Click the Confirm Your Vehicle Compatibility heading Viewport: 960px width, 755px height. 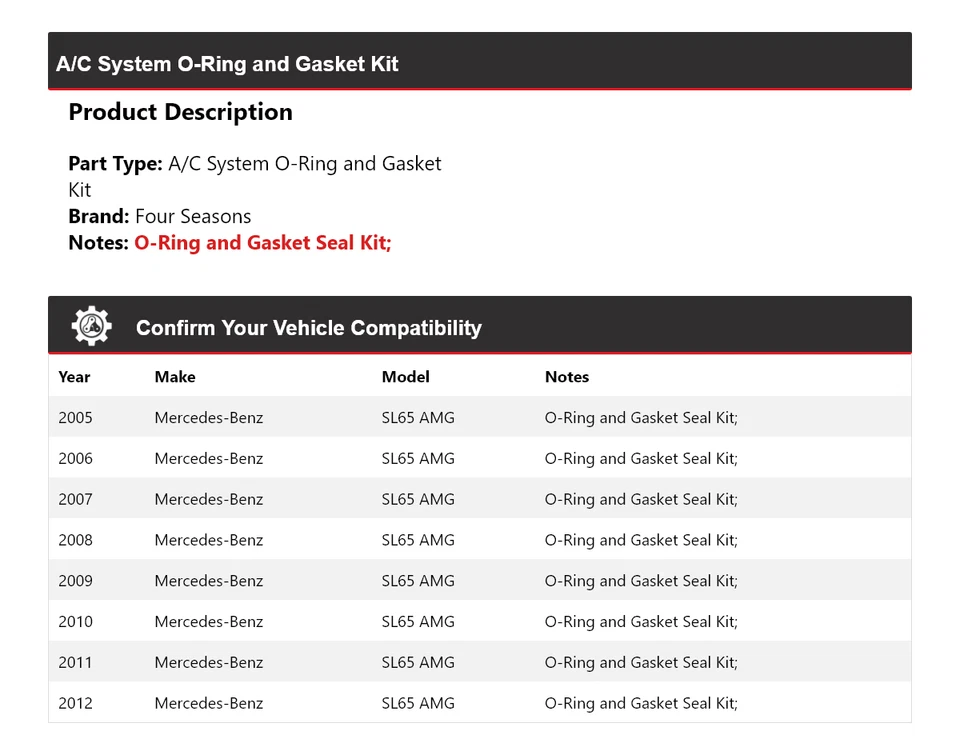pyautogui.click(x=308, y=328)
